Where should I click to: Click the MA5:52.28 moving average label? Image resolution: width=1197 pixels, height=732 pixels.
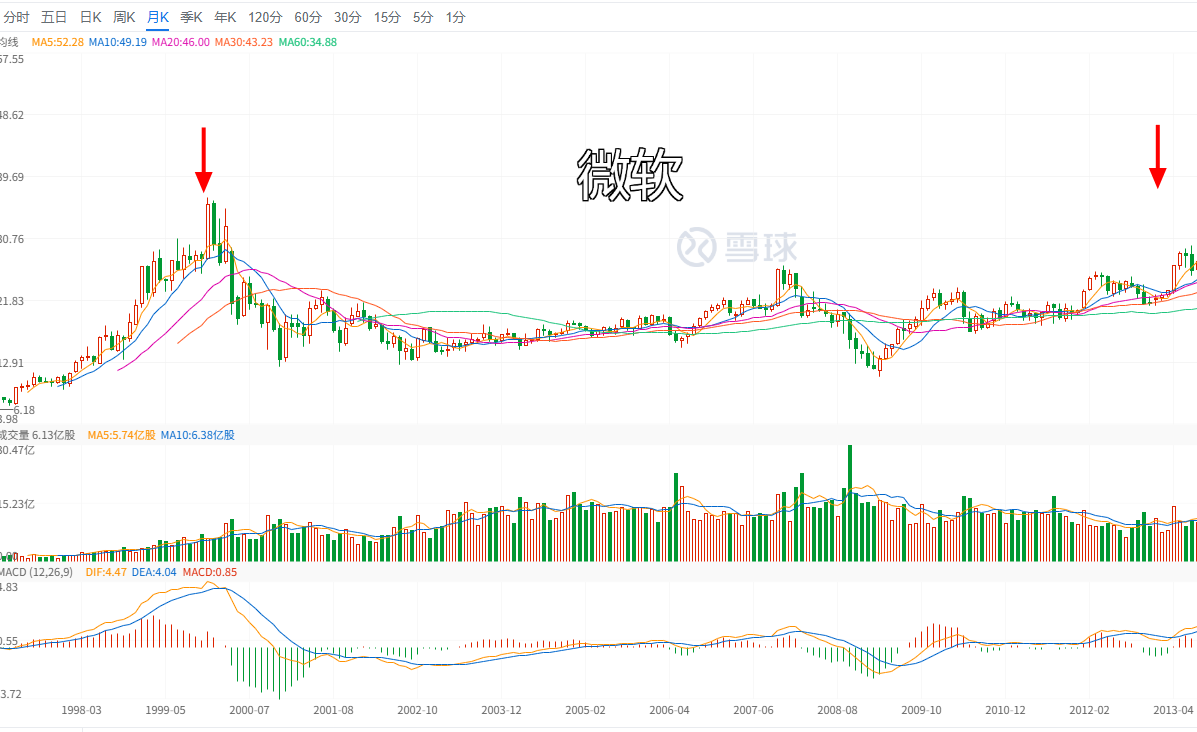pyautogui.click(x=58, y=42)
